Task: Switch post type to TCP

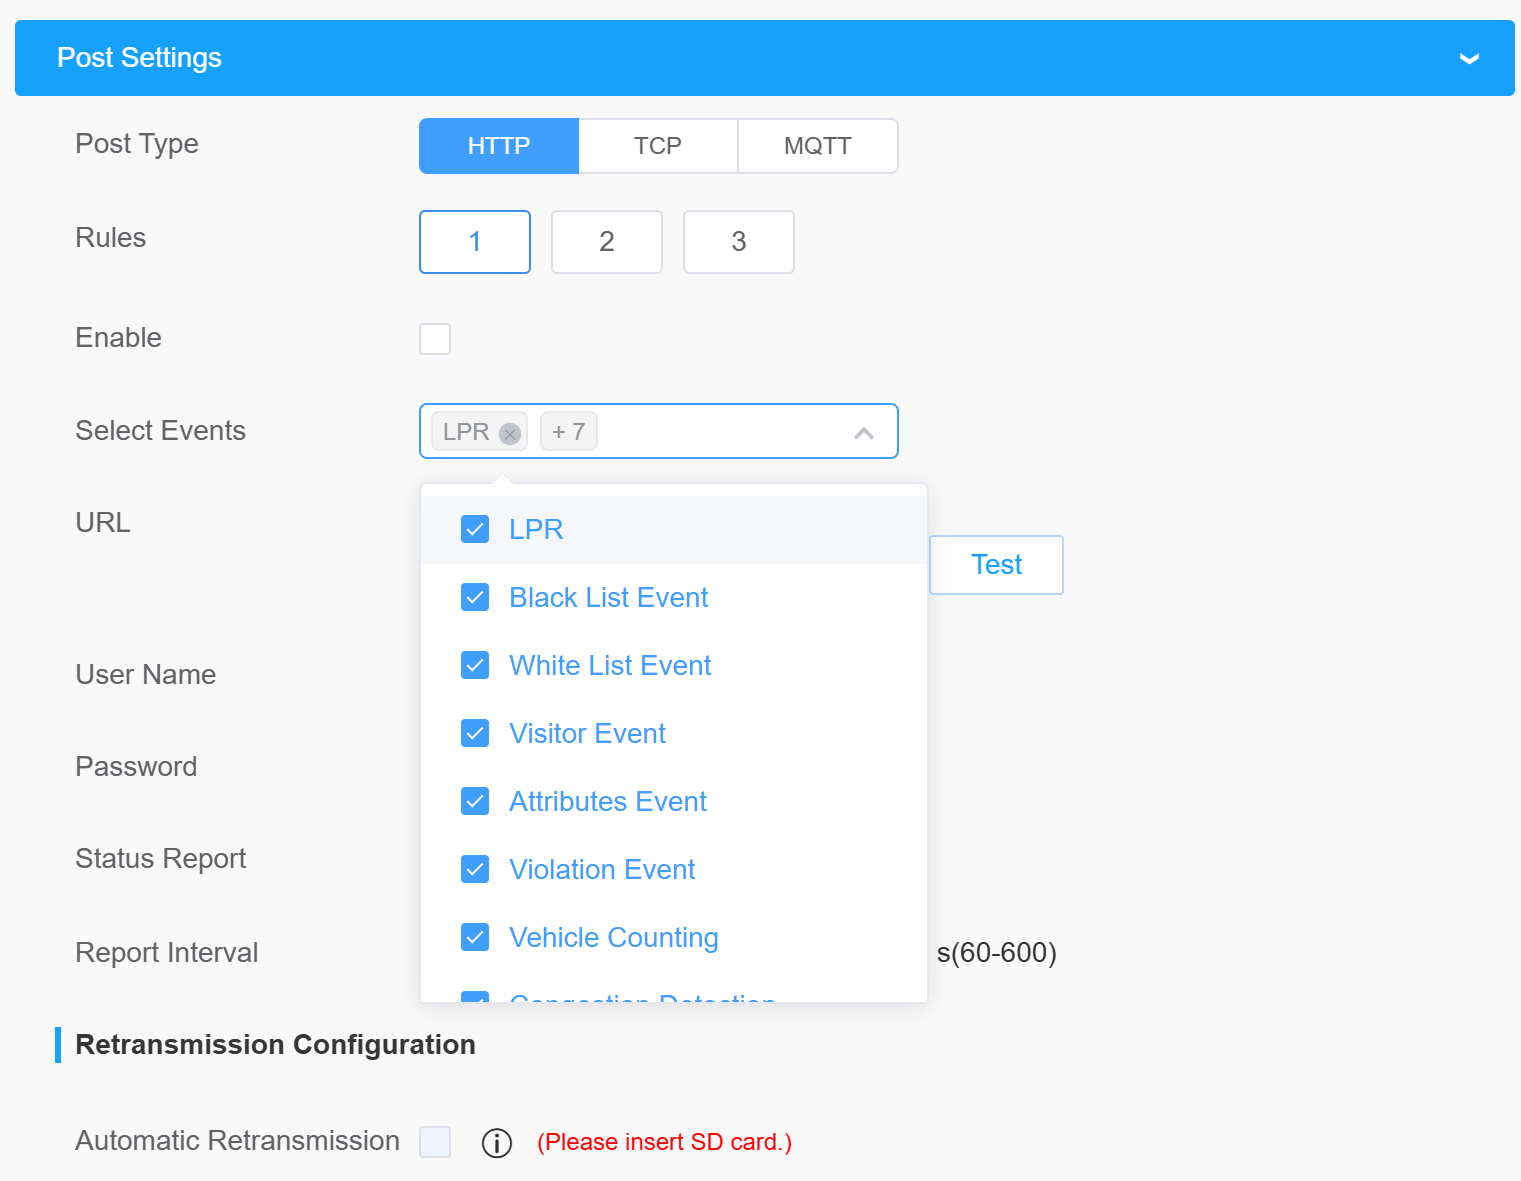Action: pyautogui.click(x=658, y=146)
